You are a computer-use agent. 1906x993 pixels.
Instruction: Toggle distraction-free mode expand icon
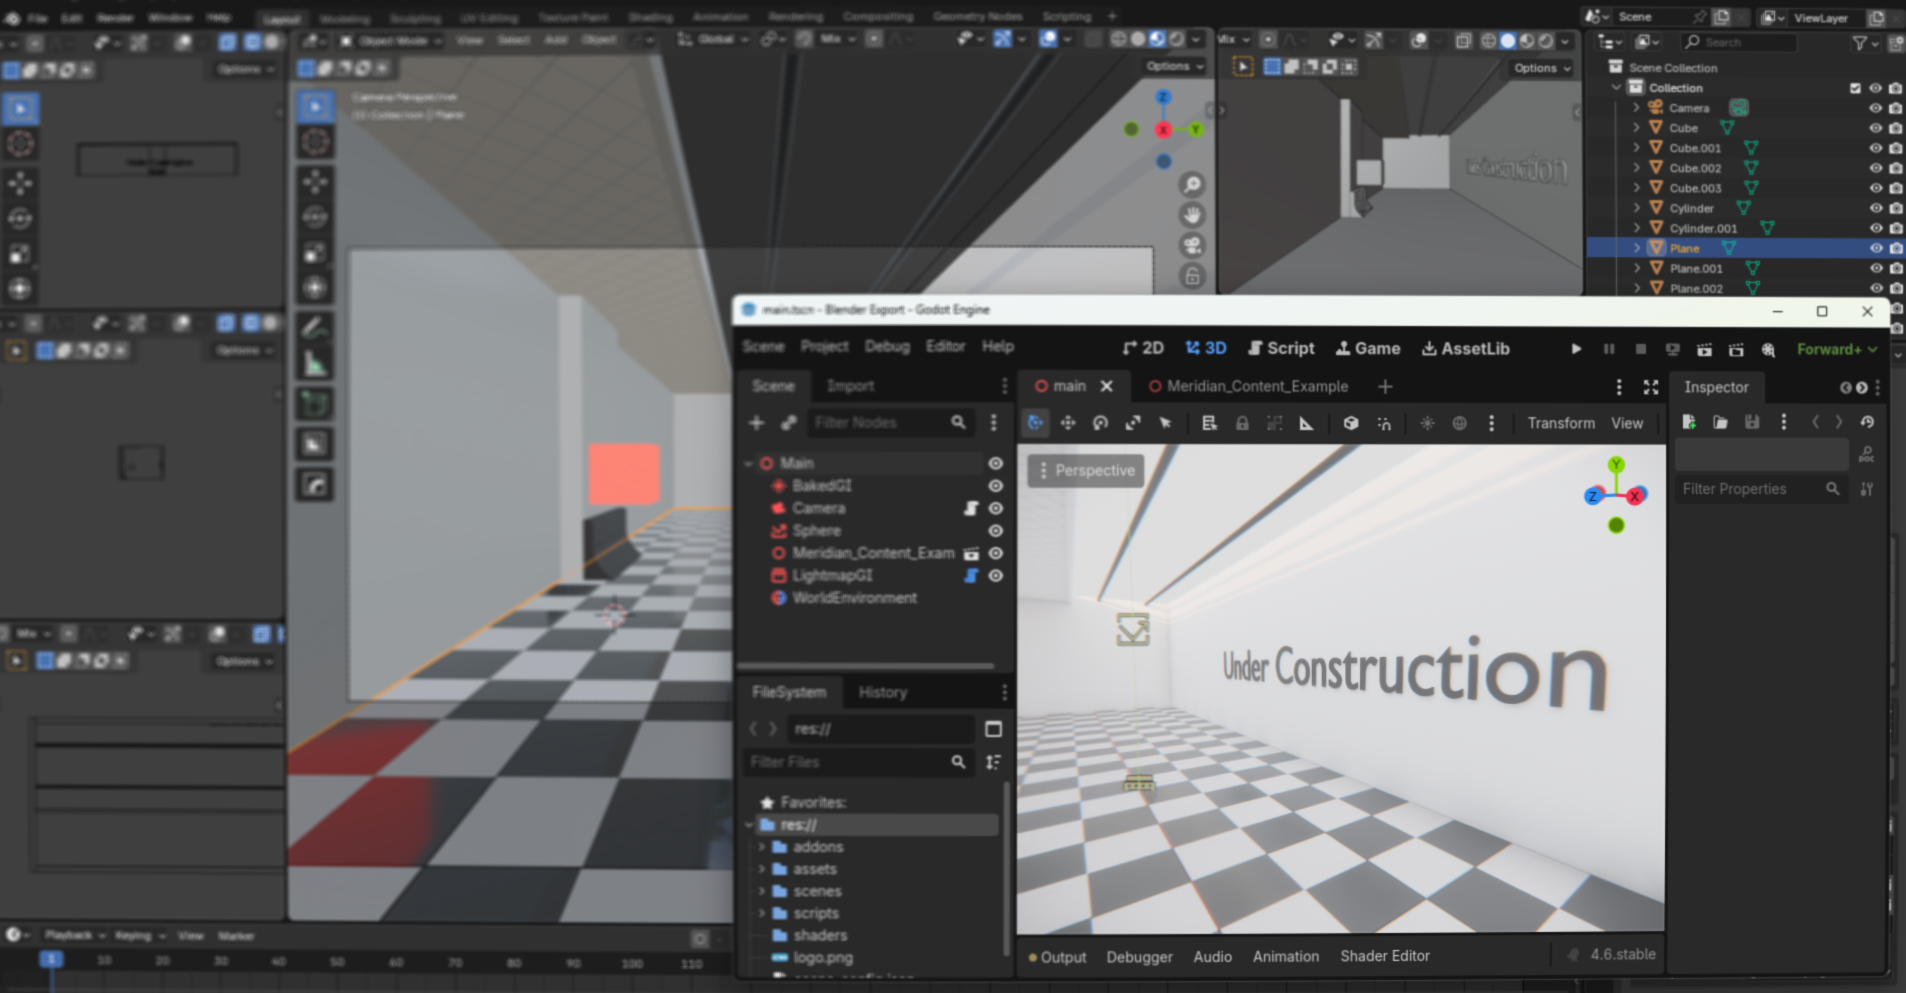pyautogui.click(x=1651, y=387)
